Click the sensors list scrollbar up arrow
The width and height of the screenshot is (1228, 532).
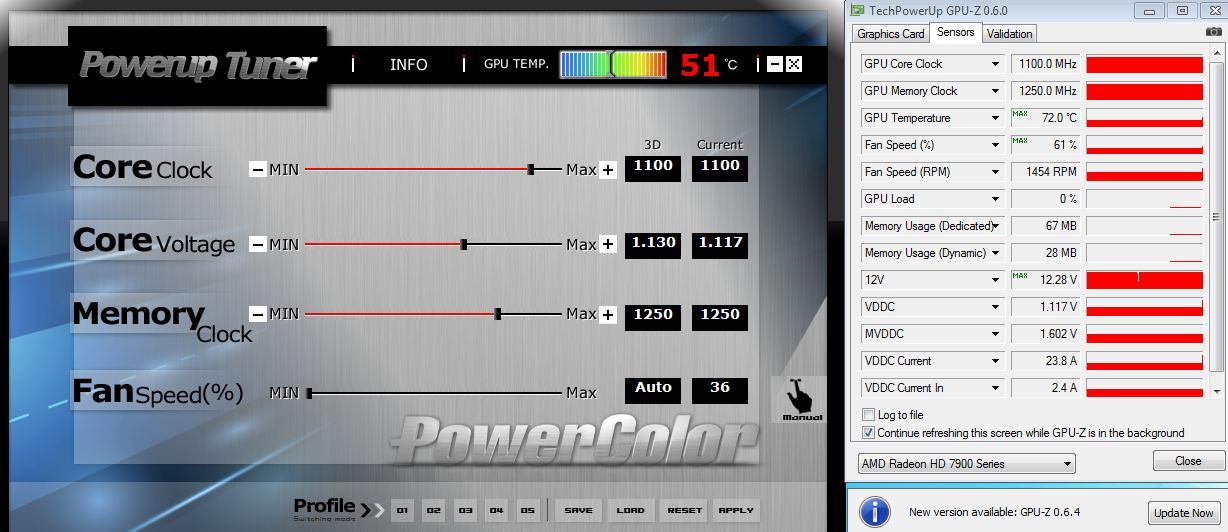coord(1217,53)
